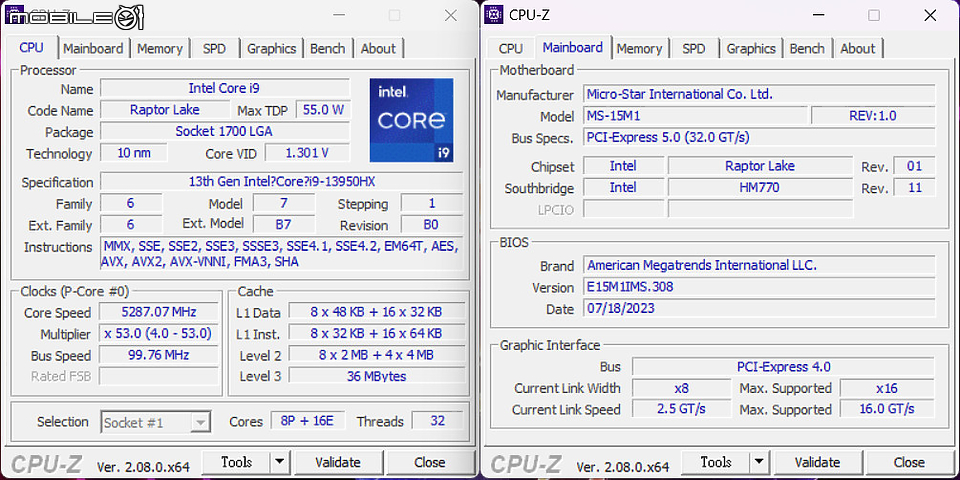
Task: Click the MS-15M1 model value
Action: [695, 116]
